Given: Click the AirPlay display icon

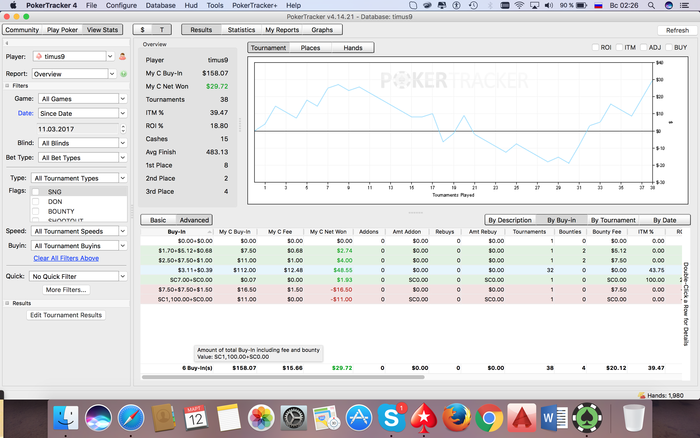Looking at the screenshot, I should (x=534, y=5).
